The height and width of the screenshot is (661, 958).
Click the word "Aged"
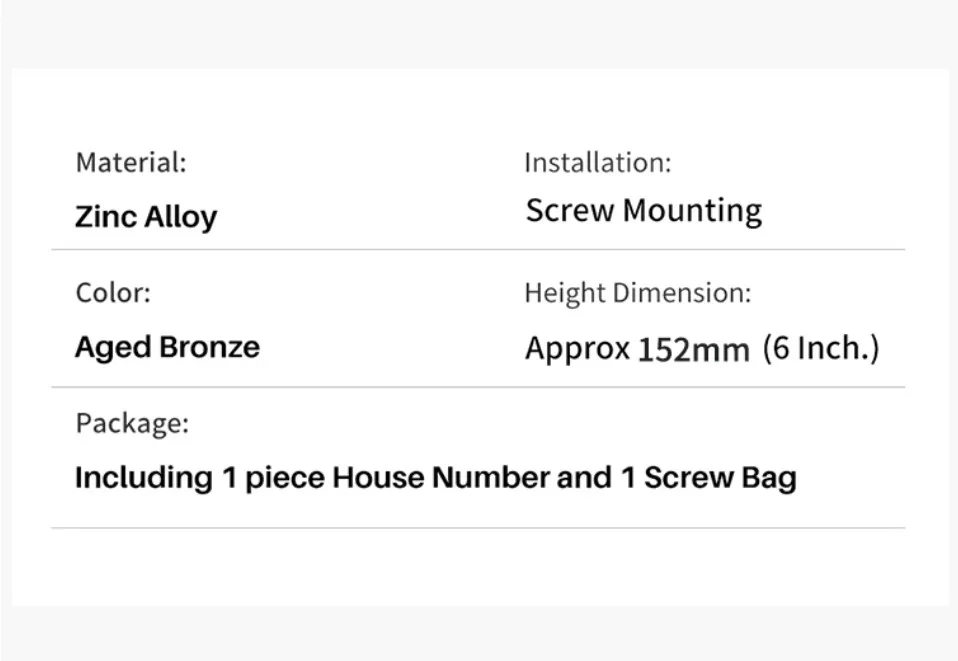coord(112,348)
